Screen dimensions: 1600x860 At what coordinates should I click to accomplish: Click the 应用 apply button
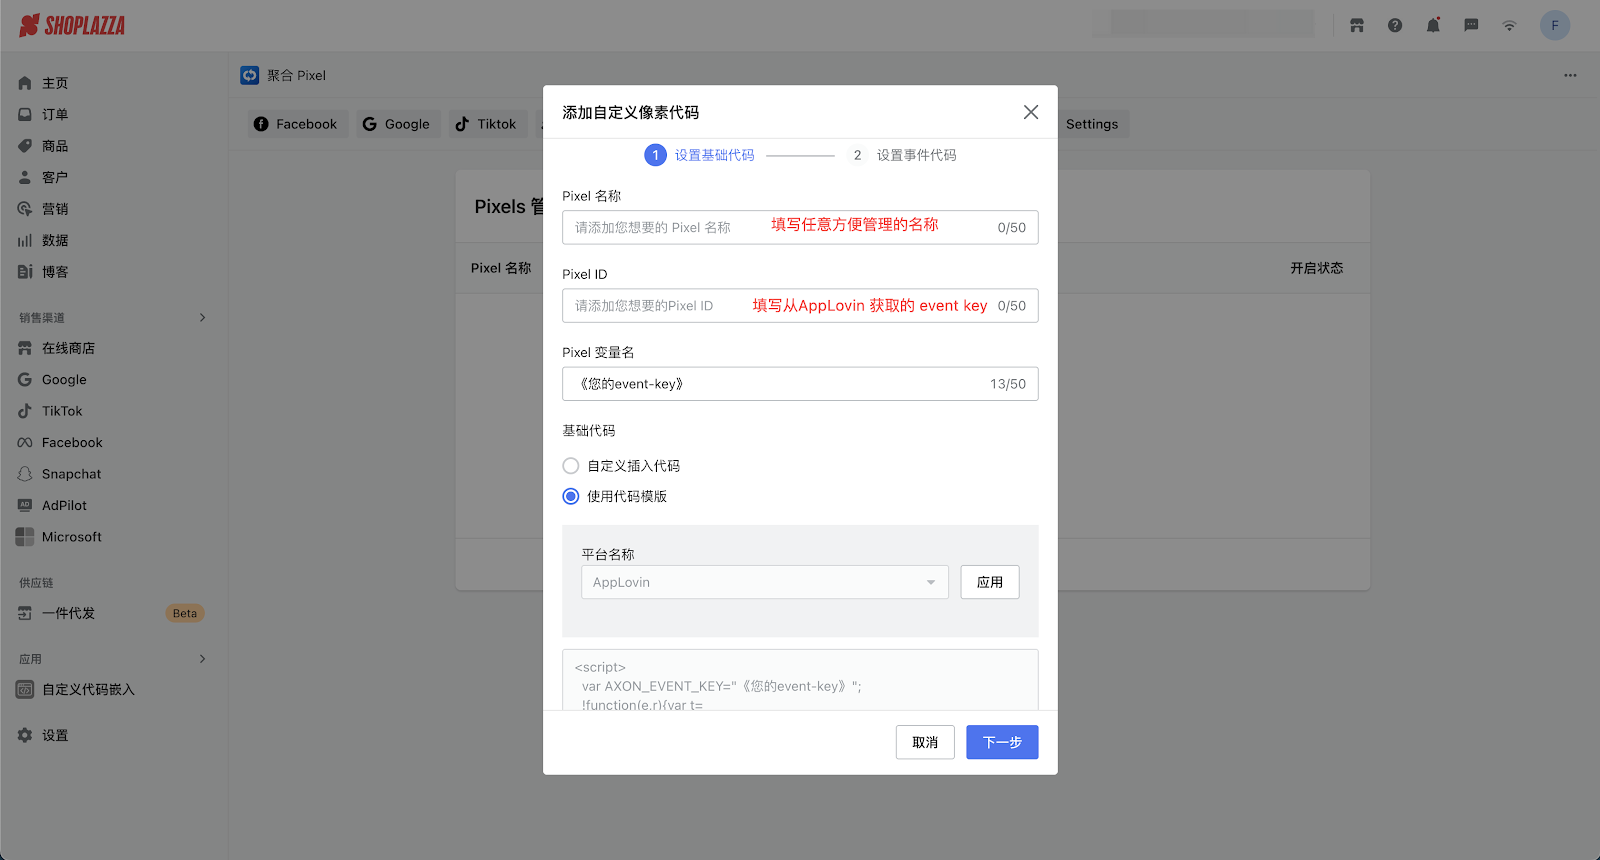(990, 582)
